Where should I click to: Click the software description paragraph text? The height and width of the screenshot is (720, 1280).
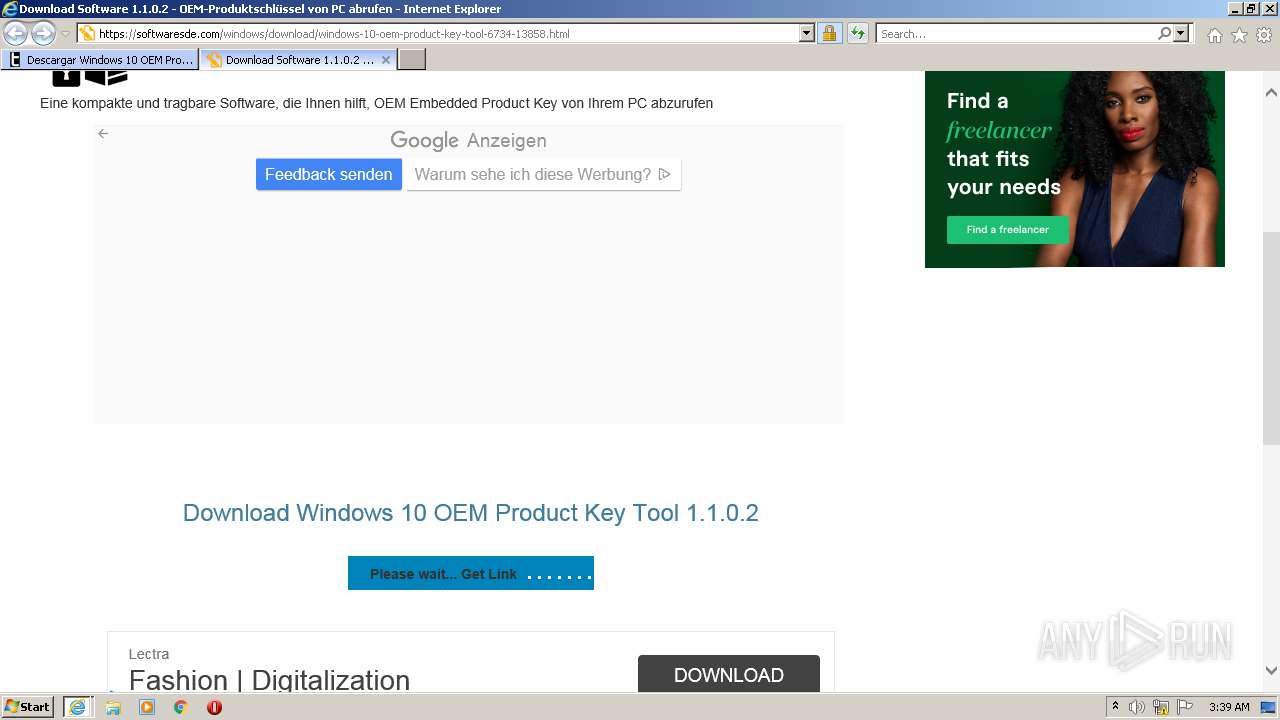376,103
